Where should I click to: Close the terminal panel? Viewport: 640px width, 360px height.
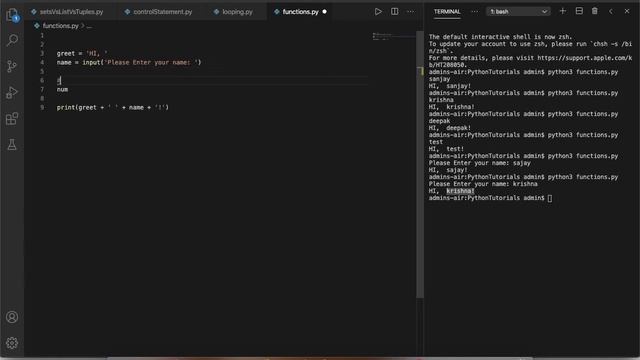(627, 11)
